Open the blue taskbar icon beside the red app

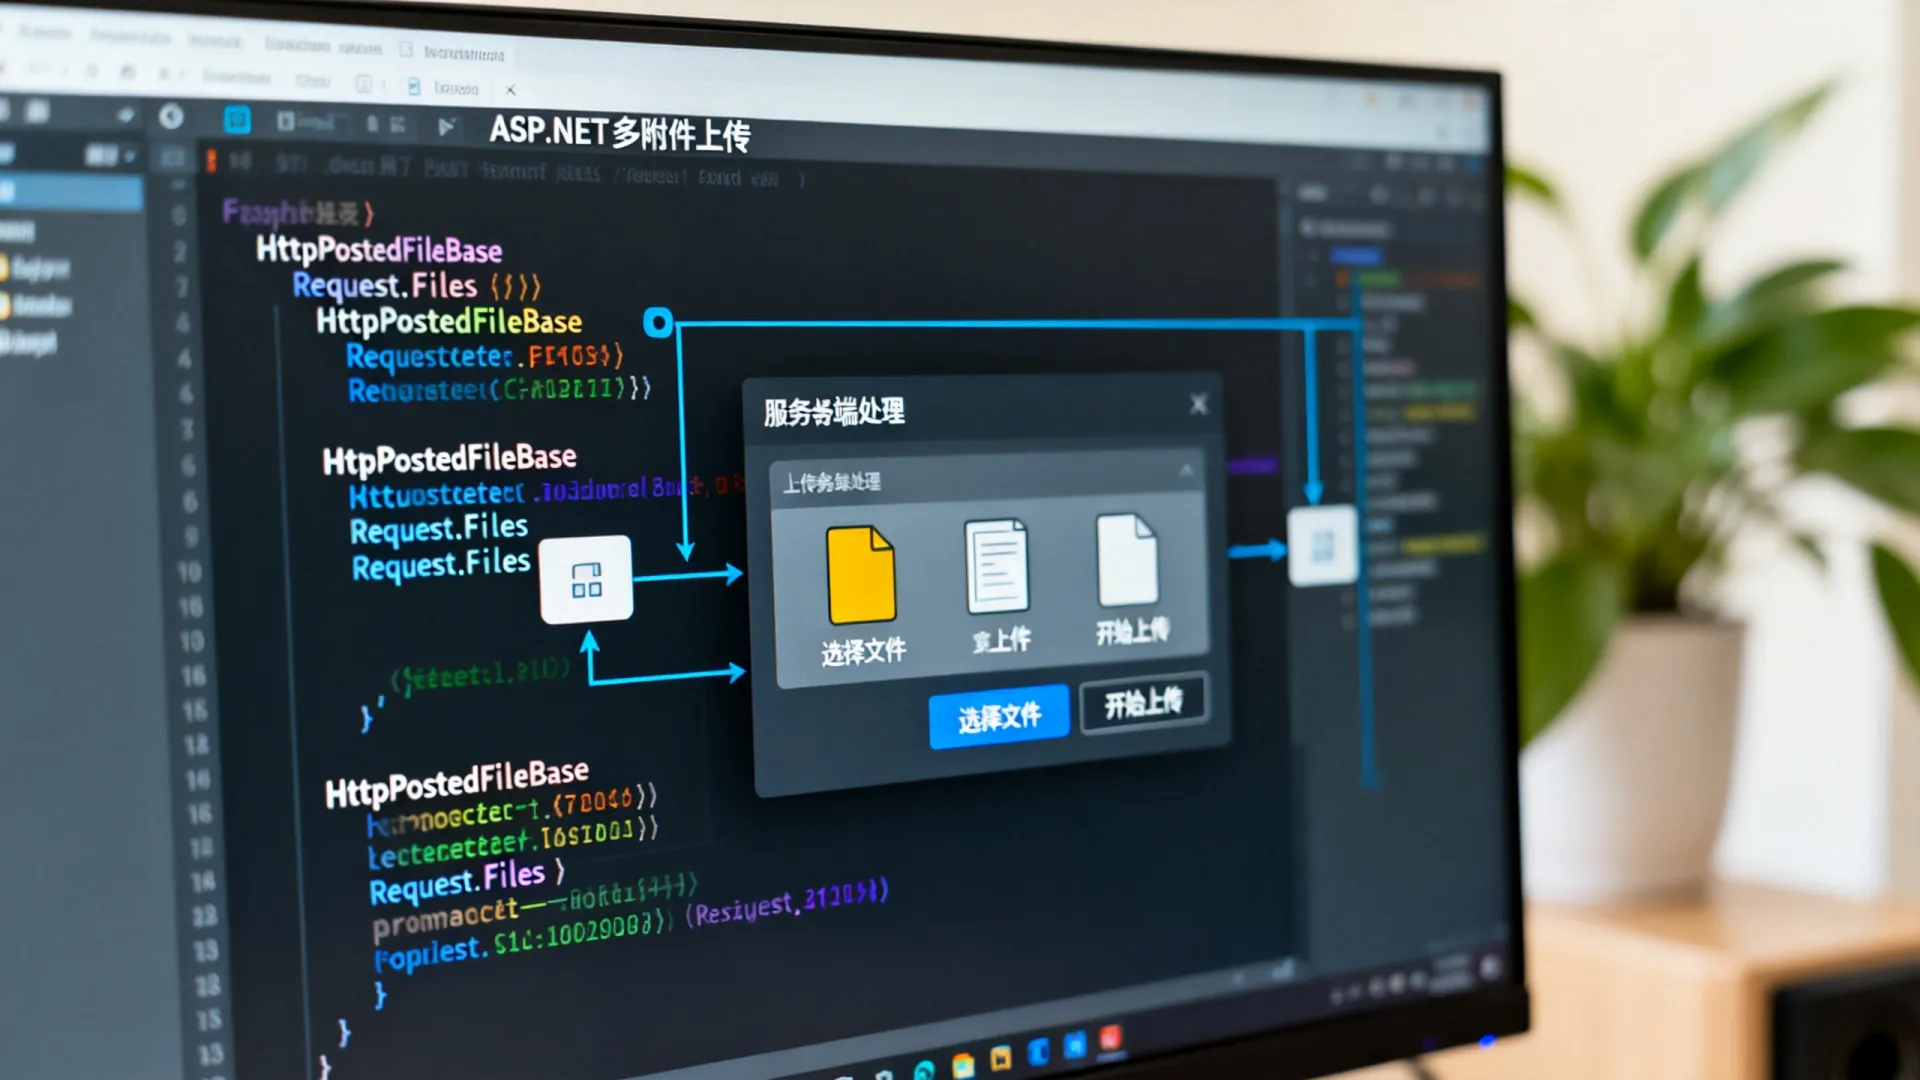coord(1074,1045)
